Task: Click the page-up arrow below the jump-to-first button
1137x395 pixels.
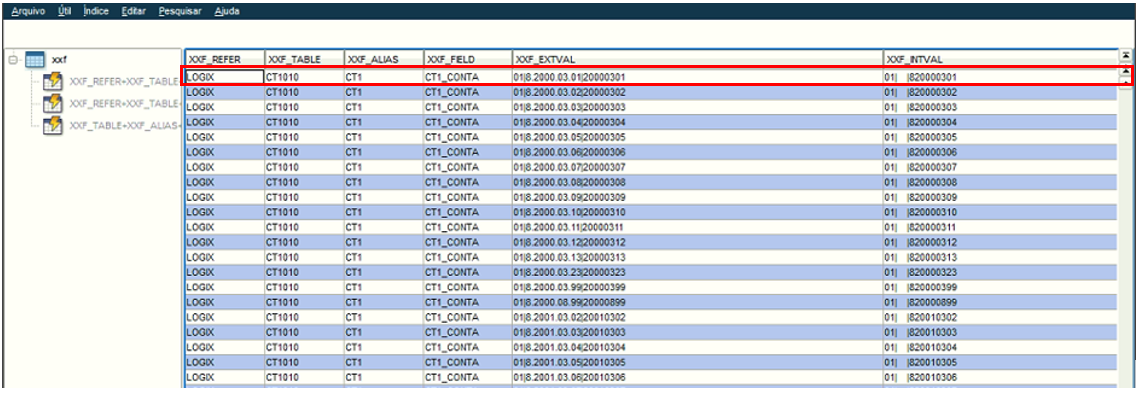Action: pyautogui.click(x=1125, y=72)
